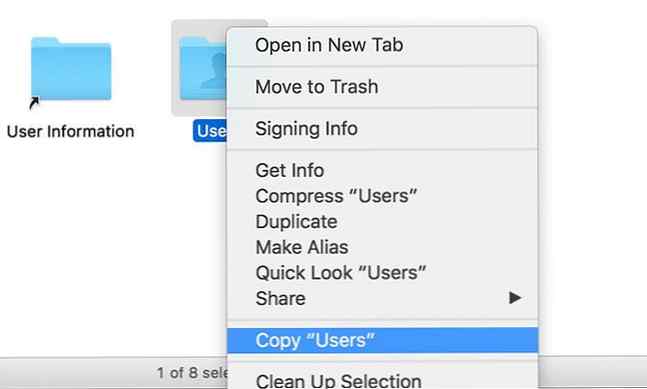The image size is (647, 389).
Task: Click the User Information folder name text
Action: pyautogui.click(x=71, y=132)
